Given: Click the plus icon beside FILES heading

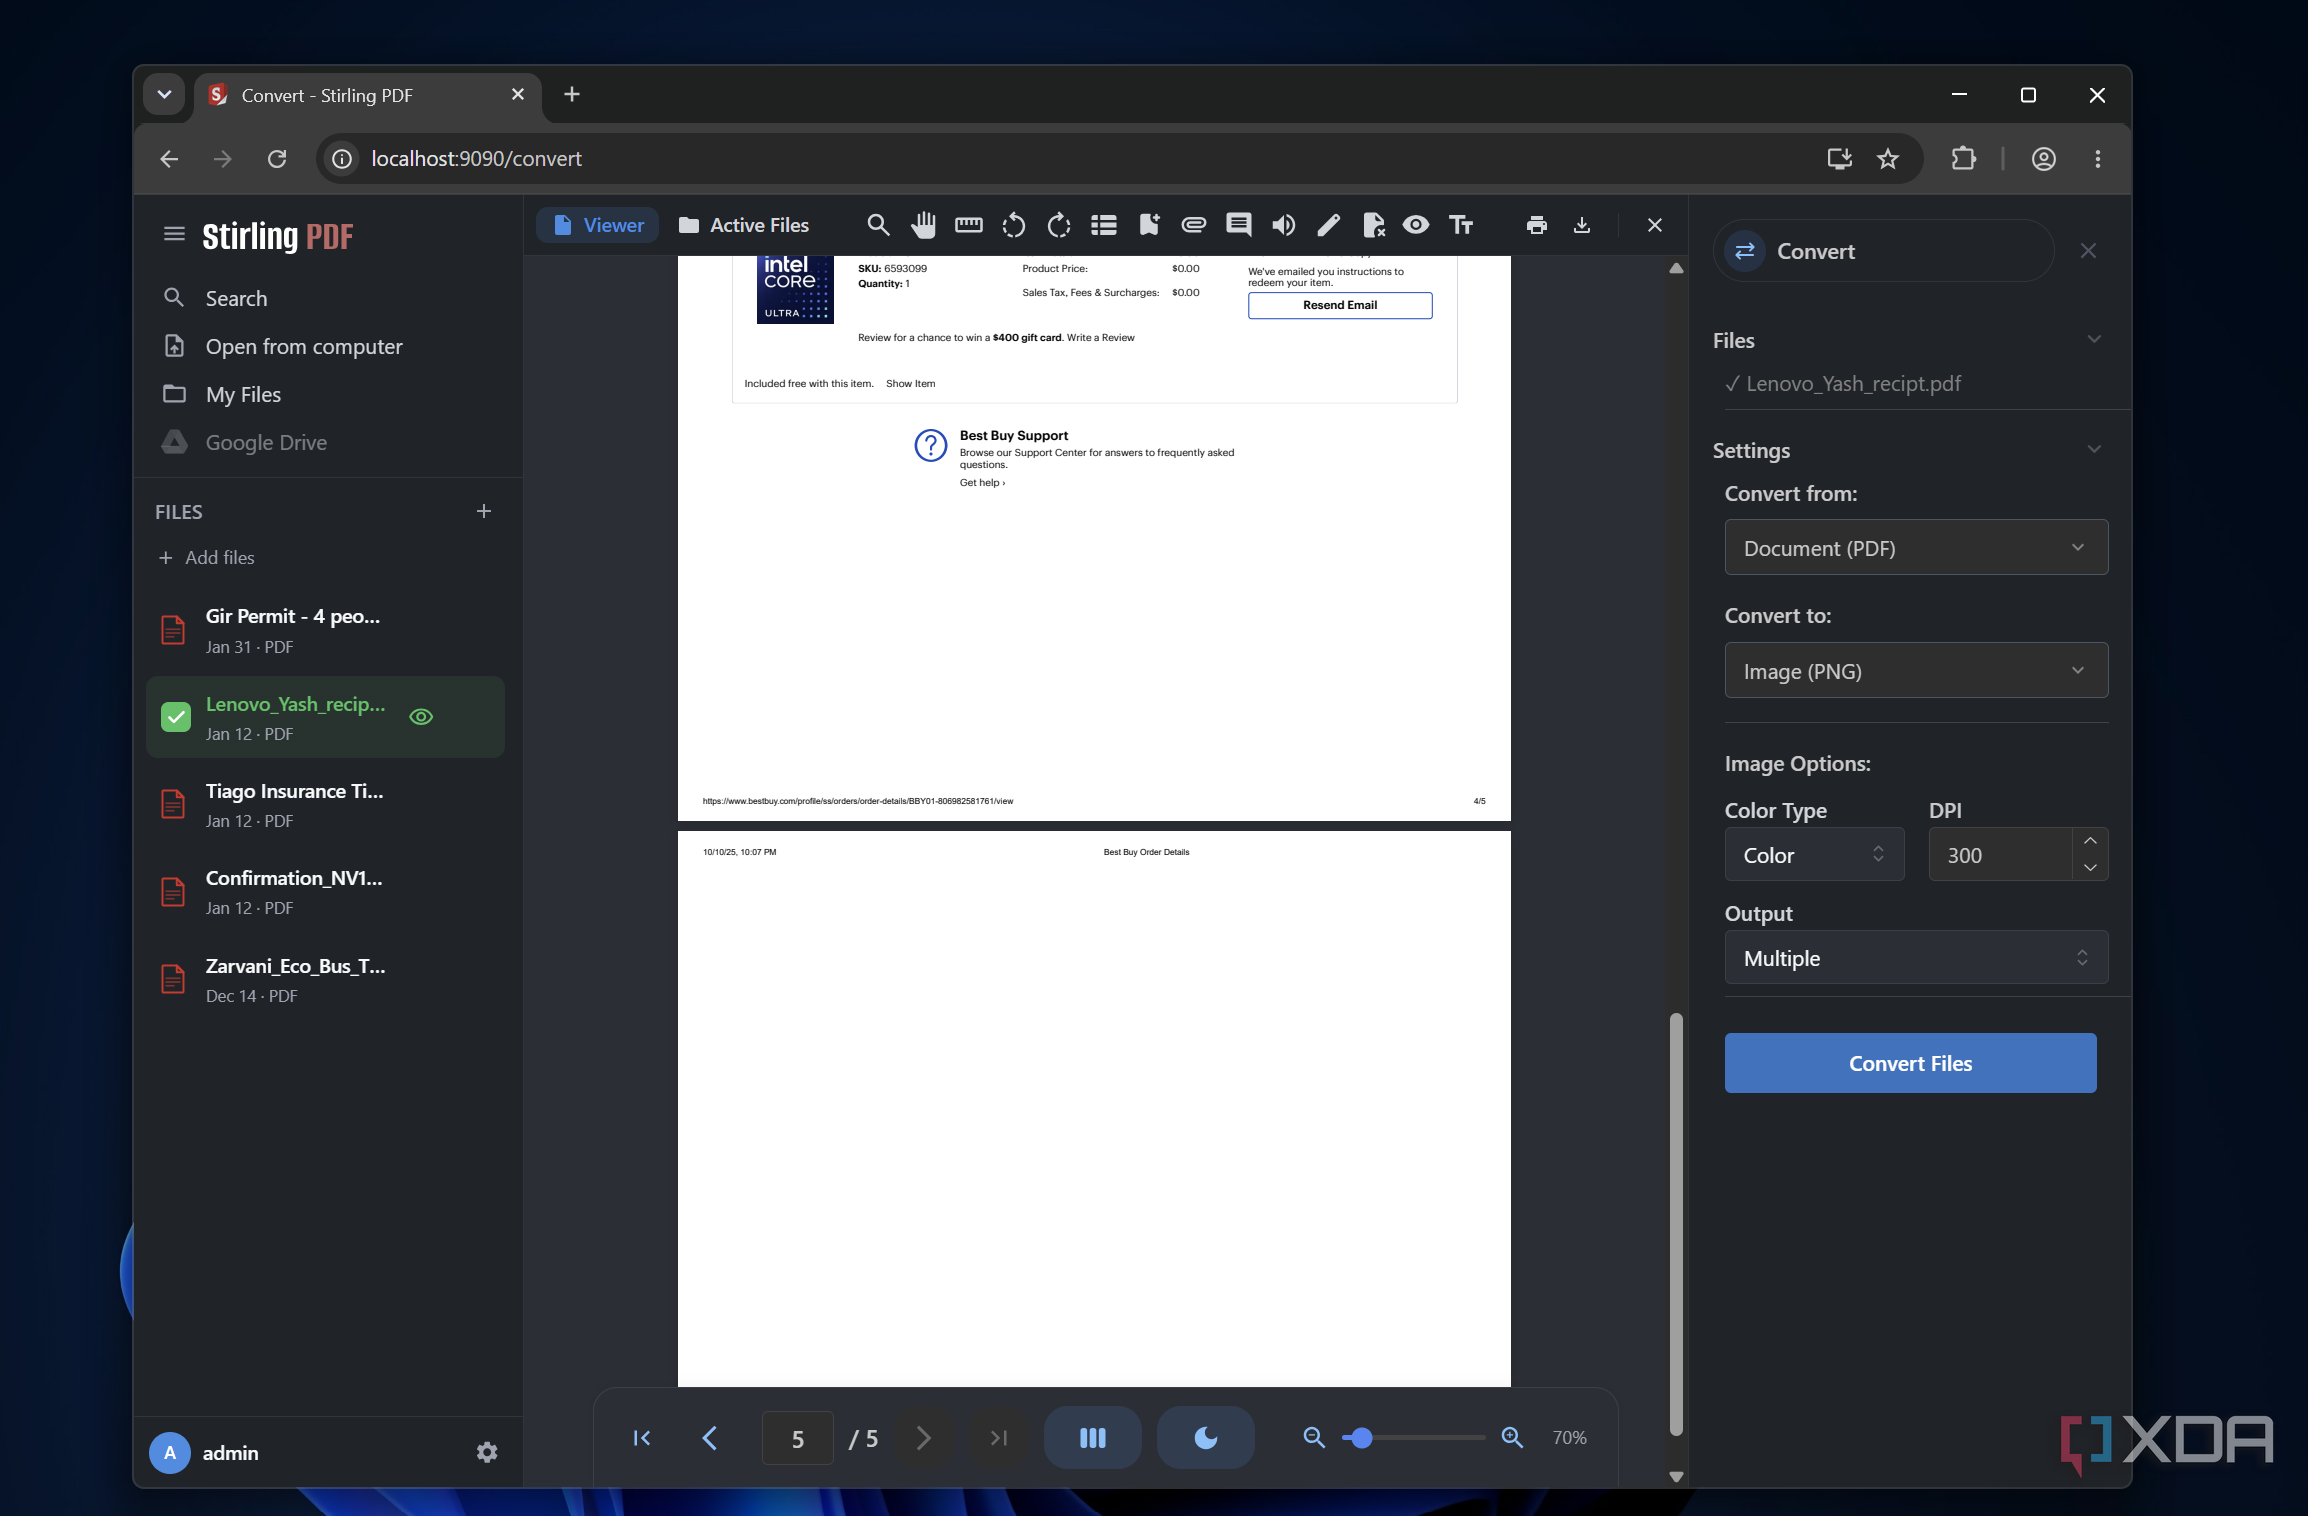Looking at the screenshot, I should click(484, 511).
